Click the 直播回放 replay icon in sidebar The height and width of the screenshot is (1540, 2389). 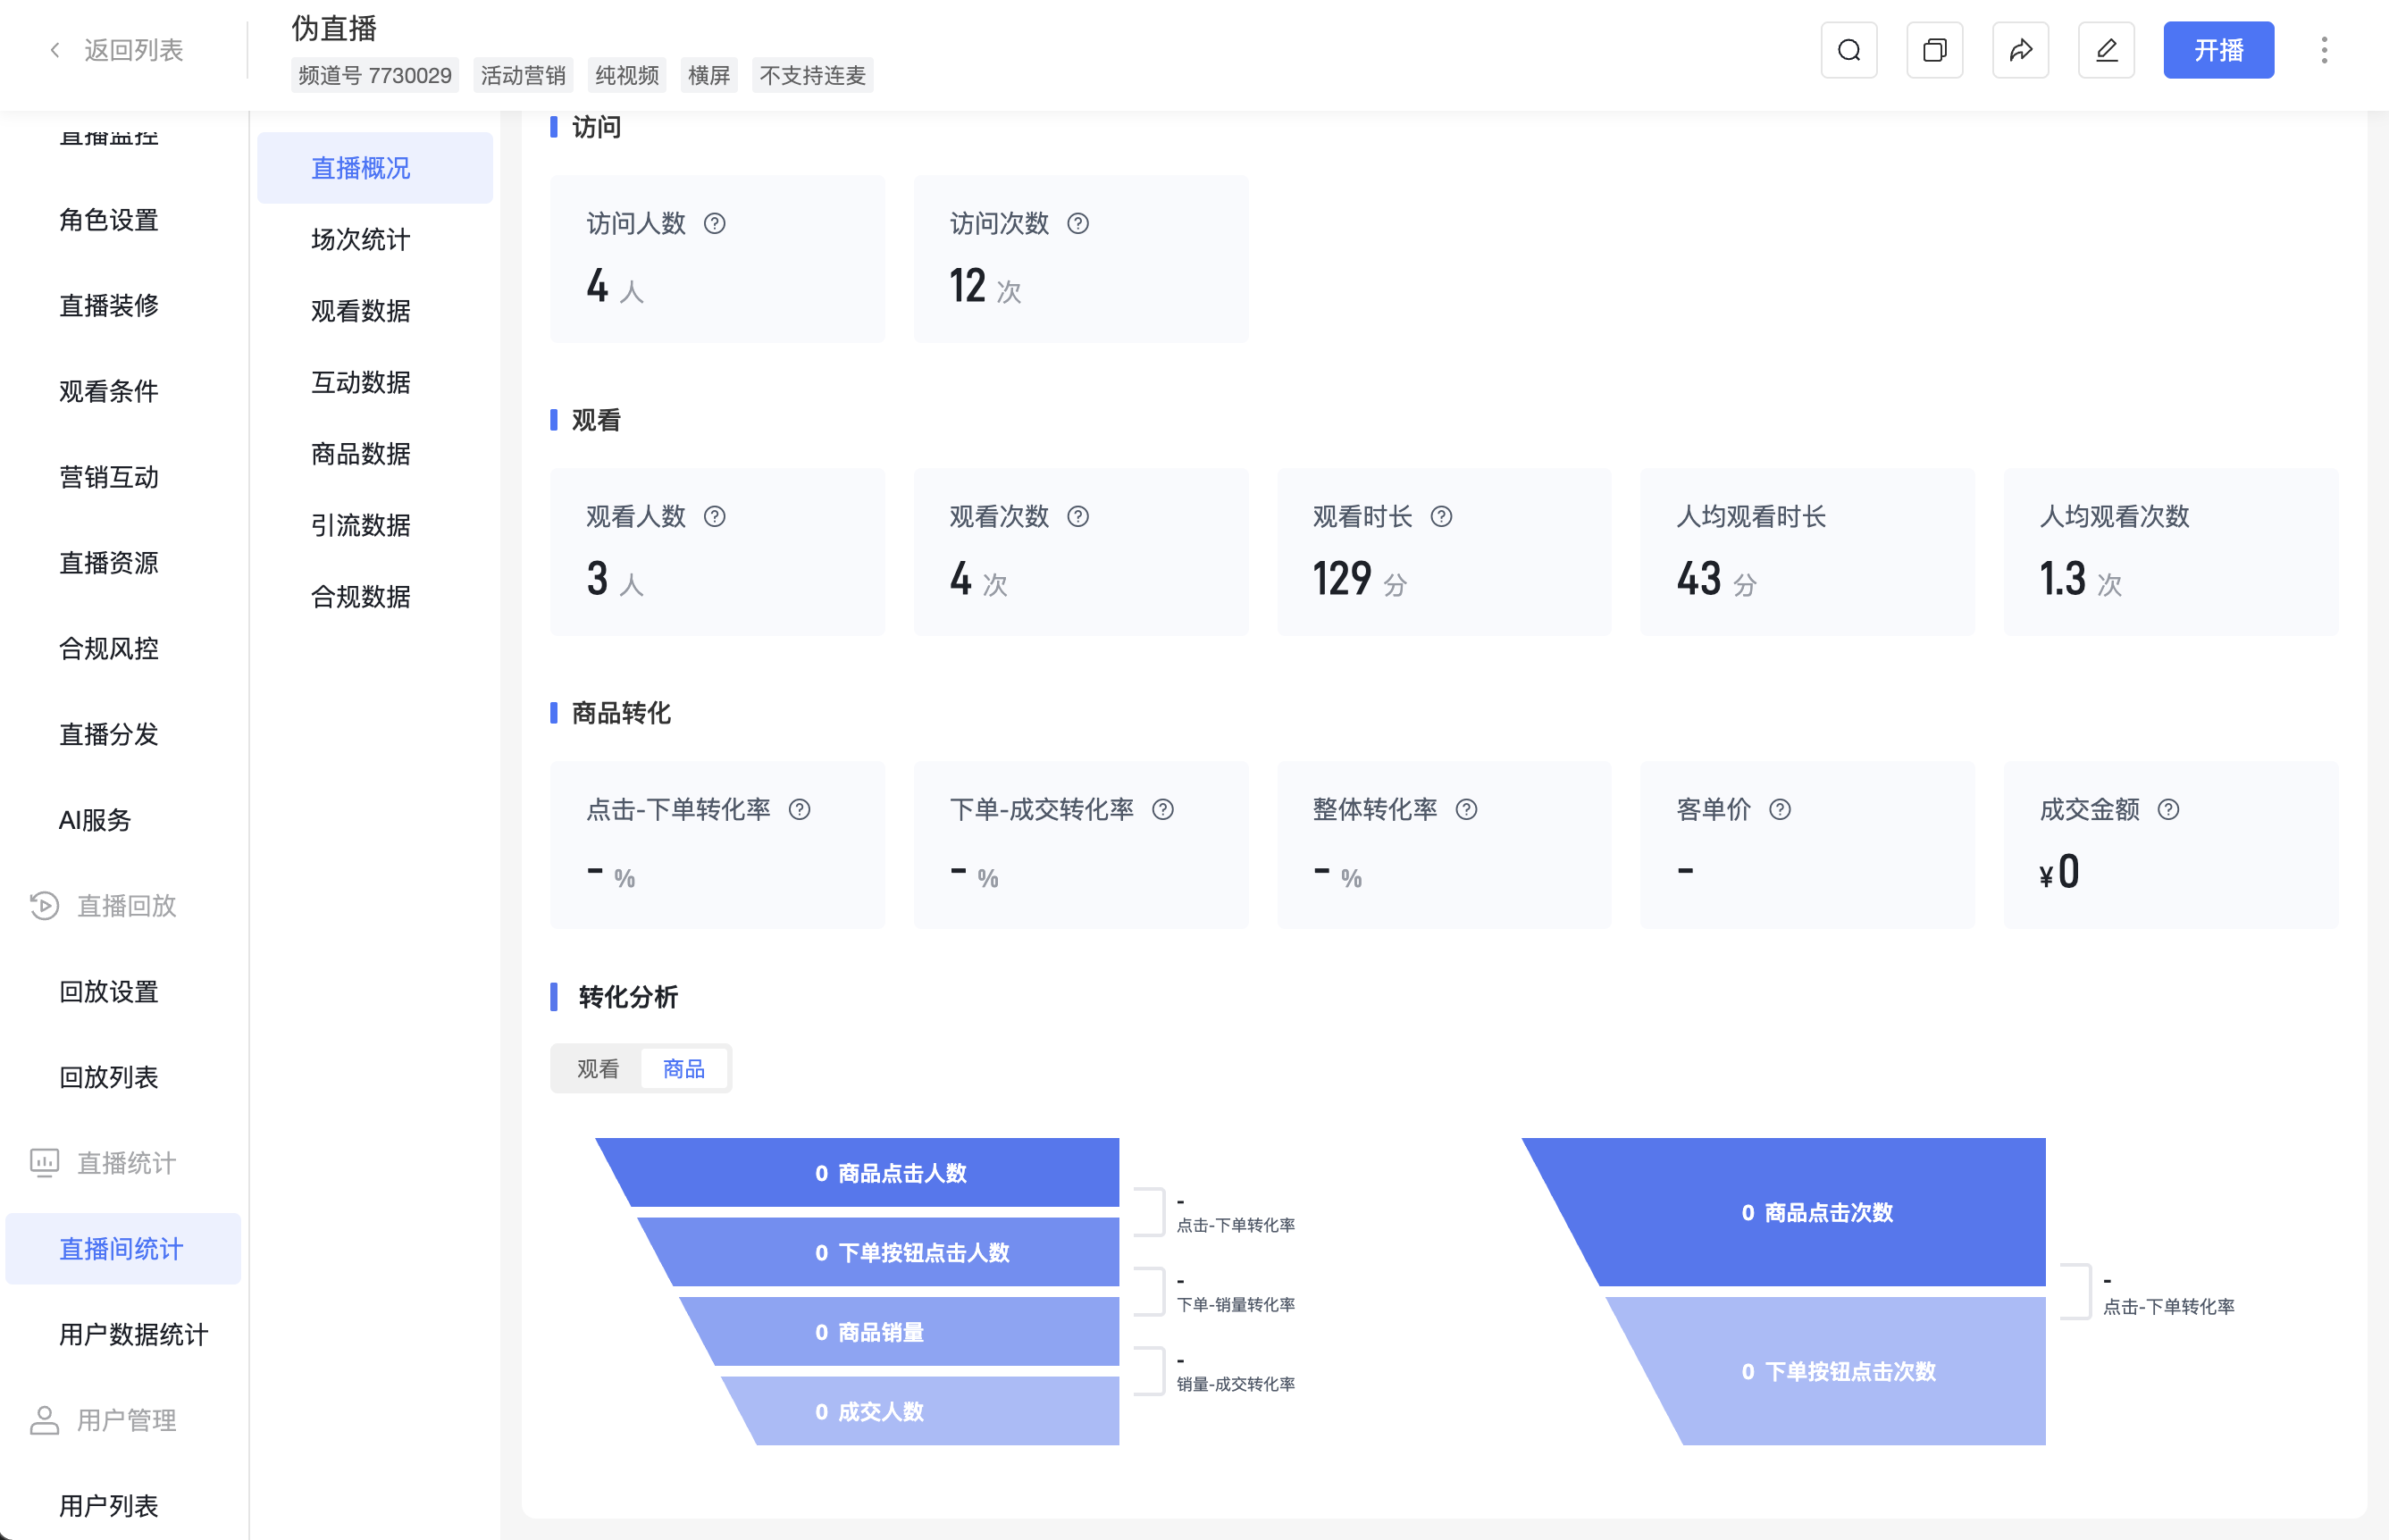click(44, 906)
